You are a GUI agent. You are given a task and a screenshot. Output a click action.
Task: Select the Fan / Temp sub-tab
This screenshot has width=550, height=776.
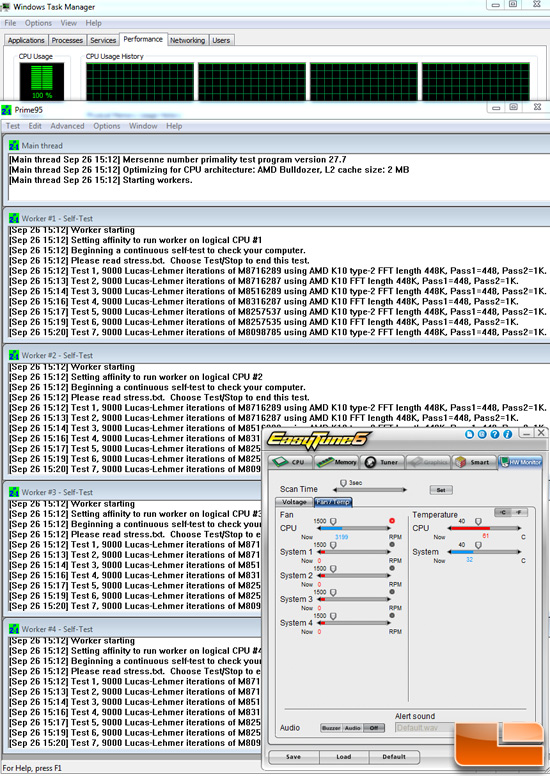point(333,502)
